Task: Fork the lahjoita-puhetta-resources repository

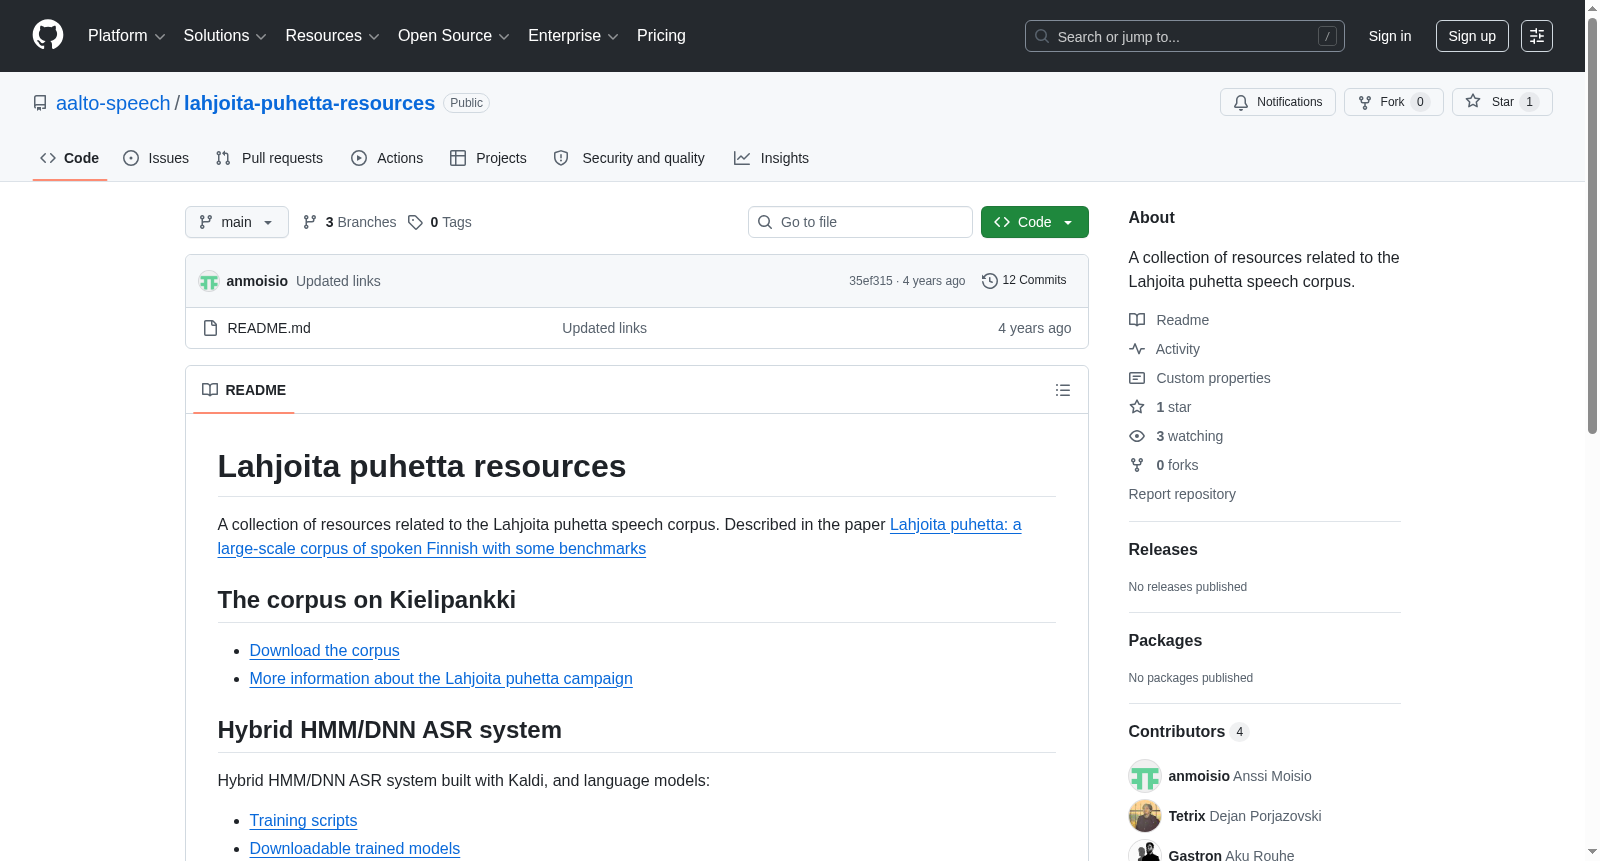Action: pyautogui.click(x=1393, y=102)
